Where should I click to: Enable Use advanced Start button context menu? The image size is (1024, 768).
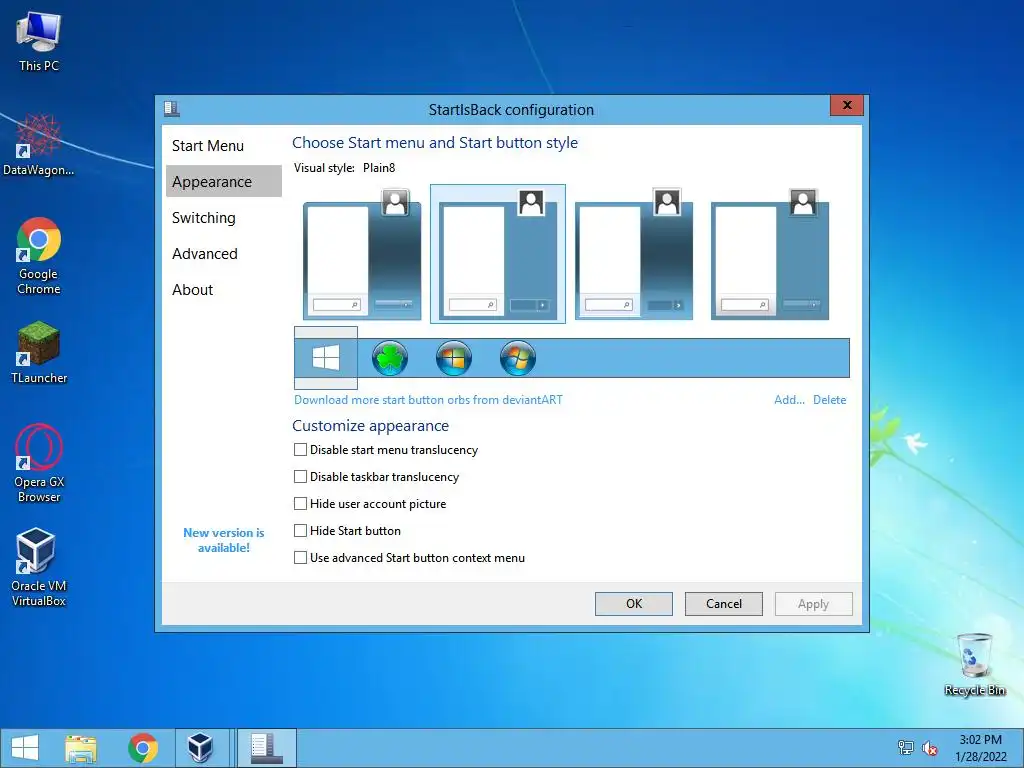(x=300, y=558)
